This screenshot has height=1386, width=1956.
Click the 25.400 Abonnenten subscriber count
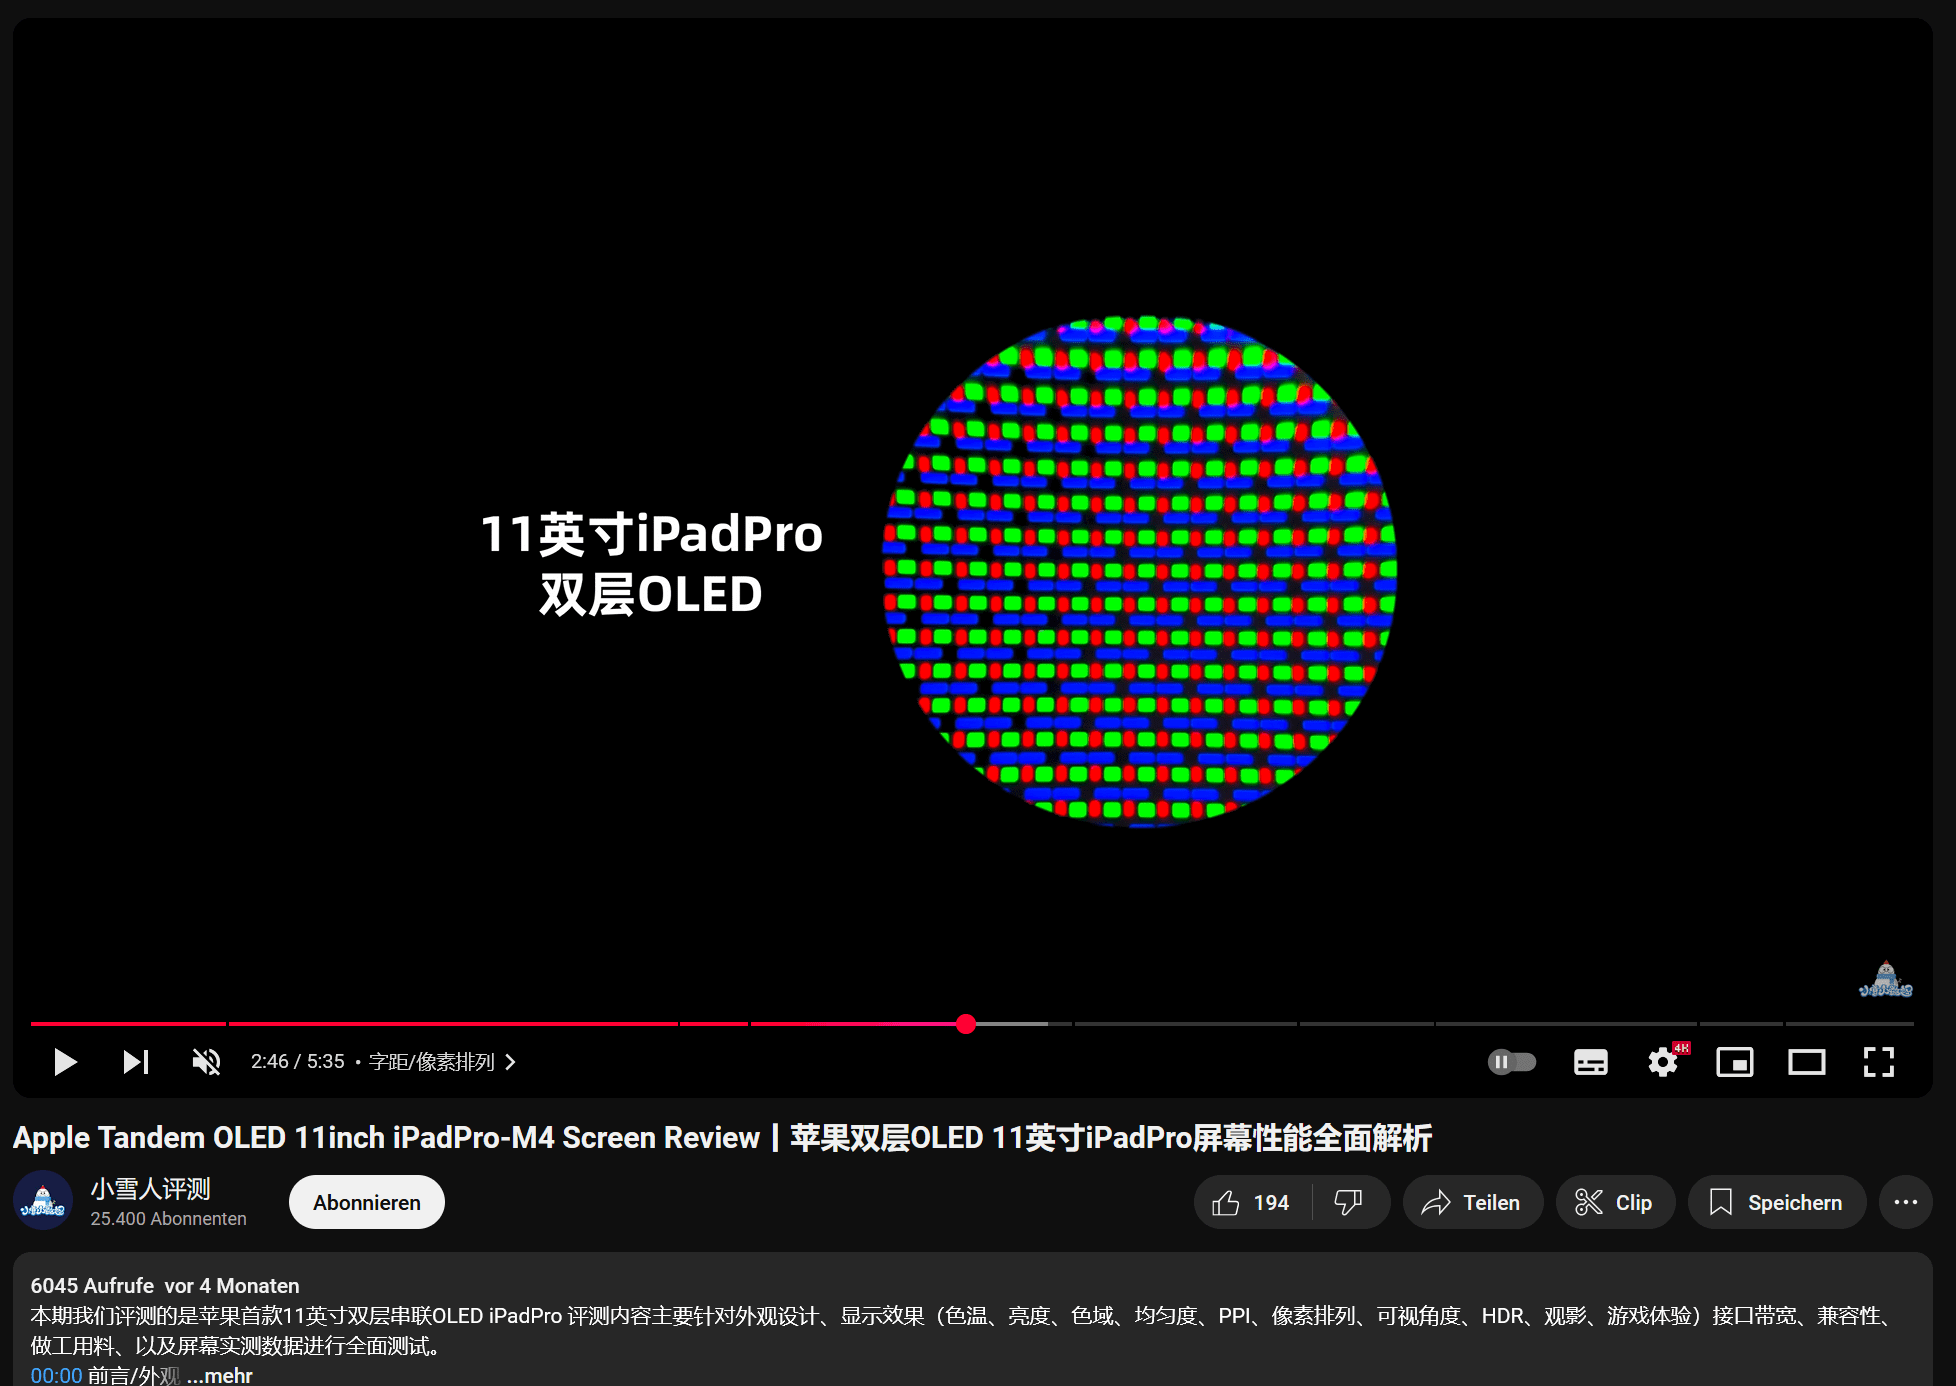[168, 1219]
